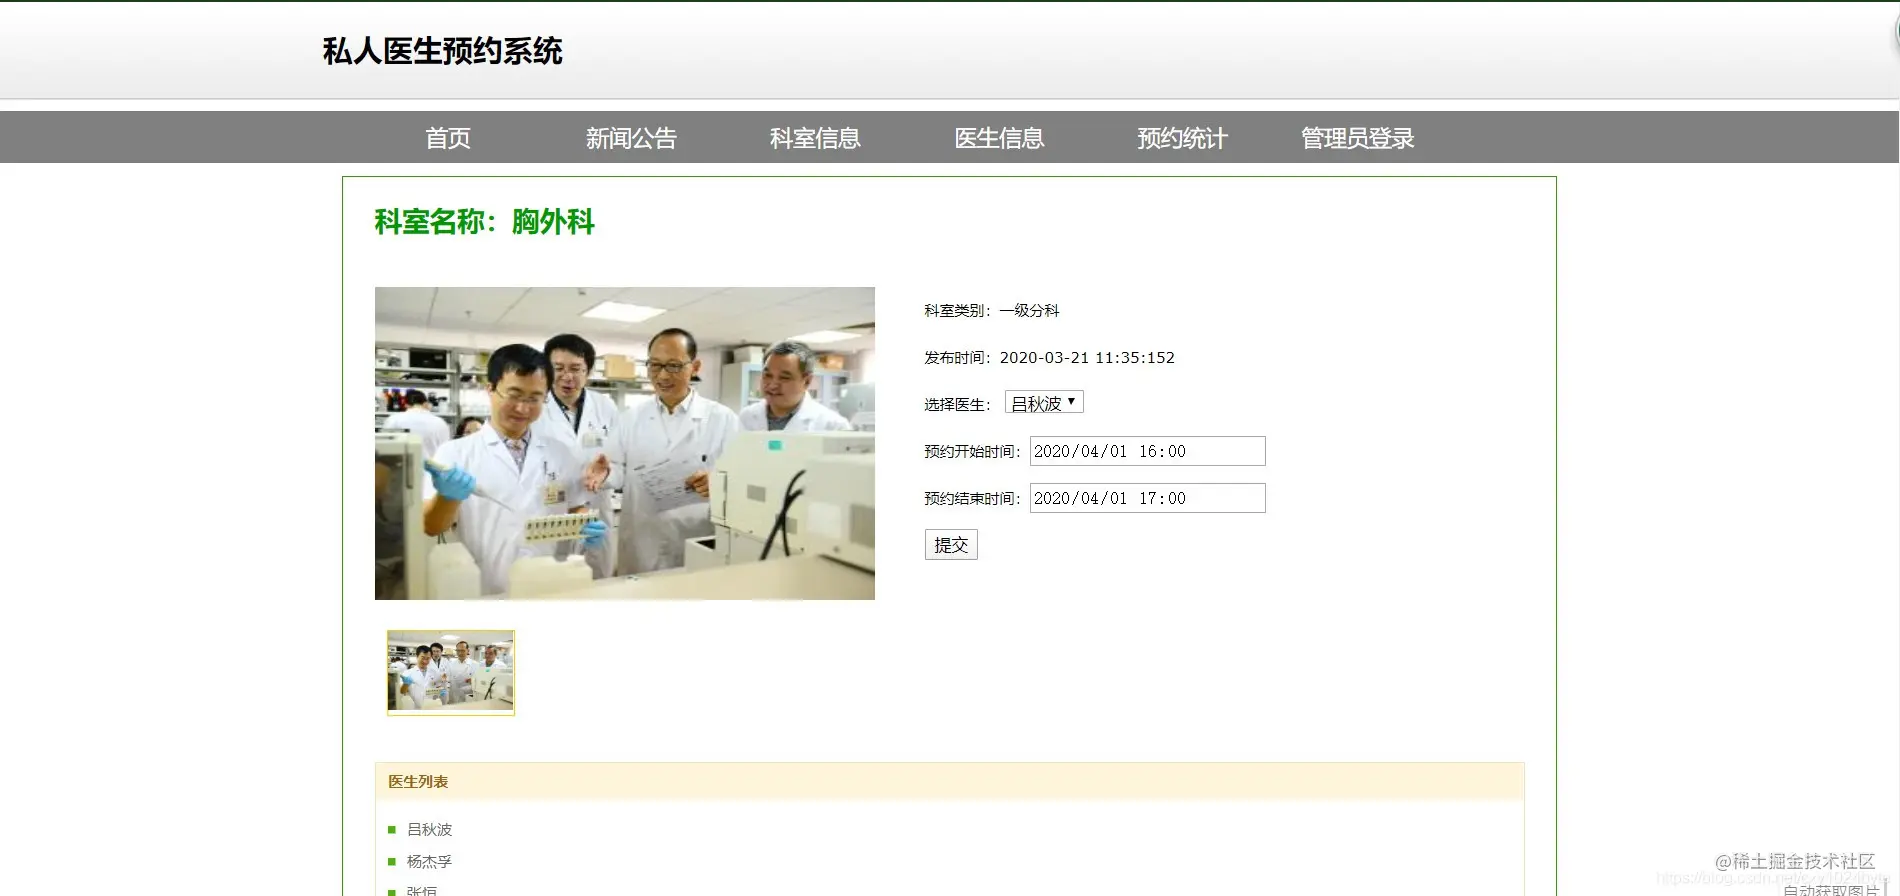Select the 科室类别: 一级分科 text

tap(992, 310)
